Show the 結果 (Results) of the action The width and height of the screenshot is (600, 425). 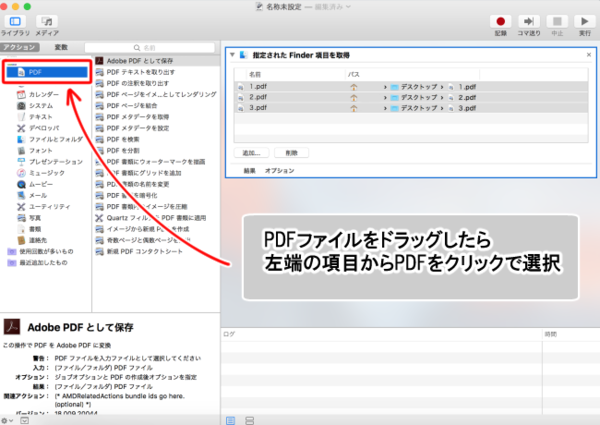click(x=250, y=171)
